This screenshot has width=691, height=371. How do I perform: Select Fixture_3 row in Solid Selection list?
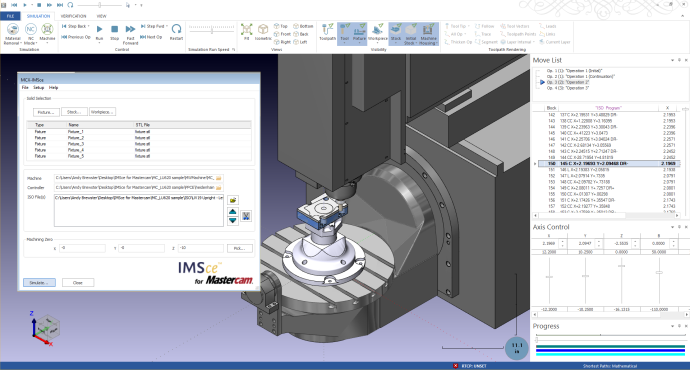(x=139, y=144)
